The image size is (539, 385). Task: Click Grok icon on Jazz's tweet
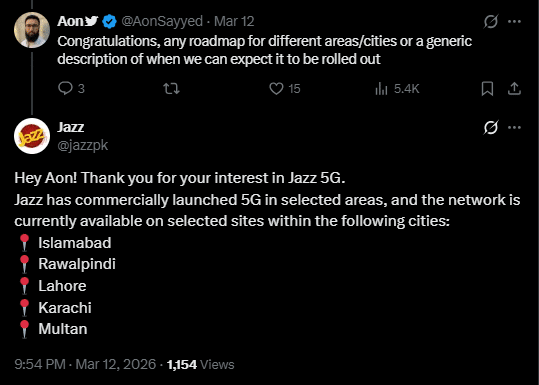pyautogui.click(x=491, y=128)
